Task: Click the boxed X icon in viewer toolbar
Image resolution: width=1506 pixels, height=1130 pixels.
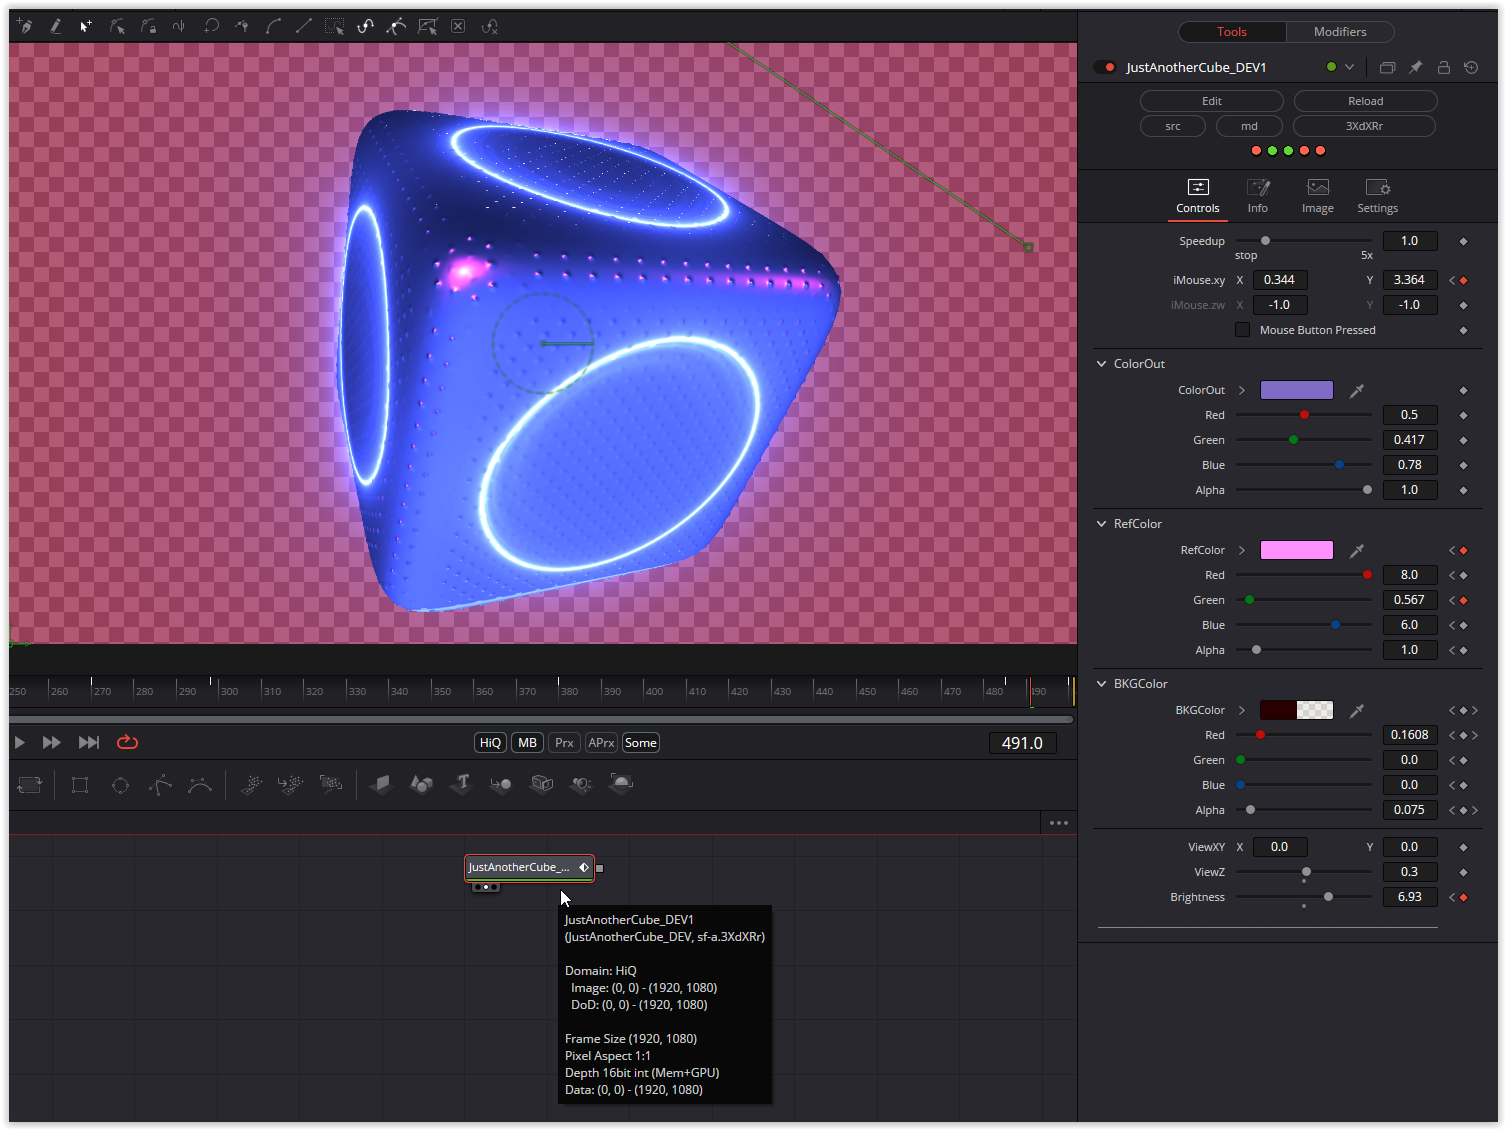Action: [458, 27]
